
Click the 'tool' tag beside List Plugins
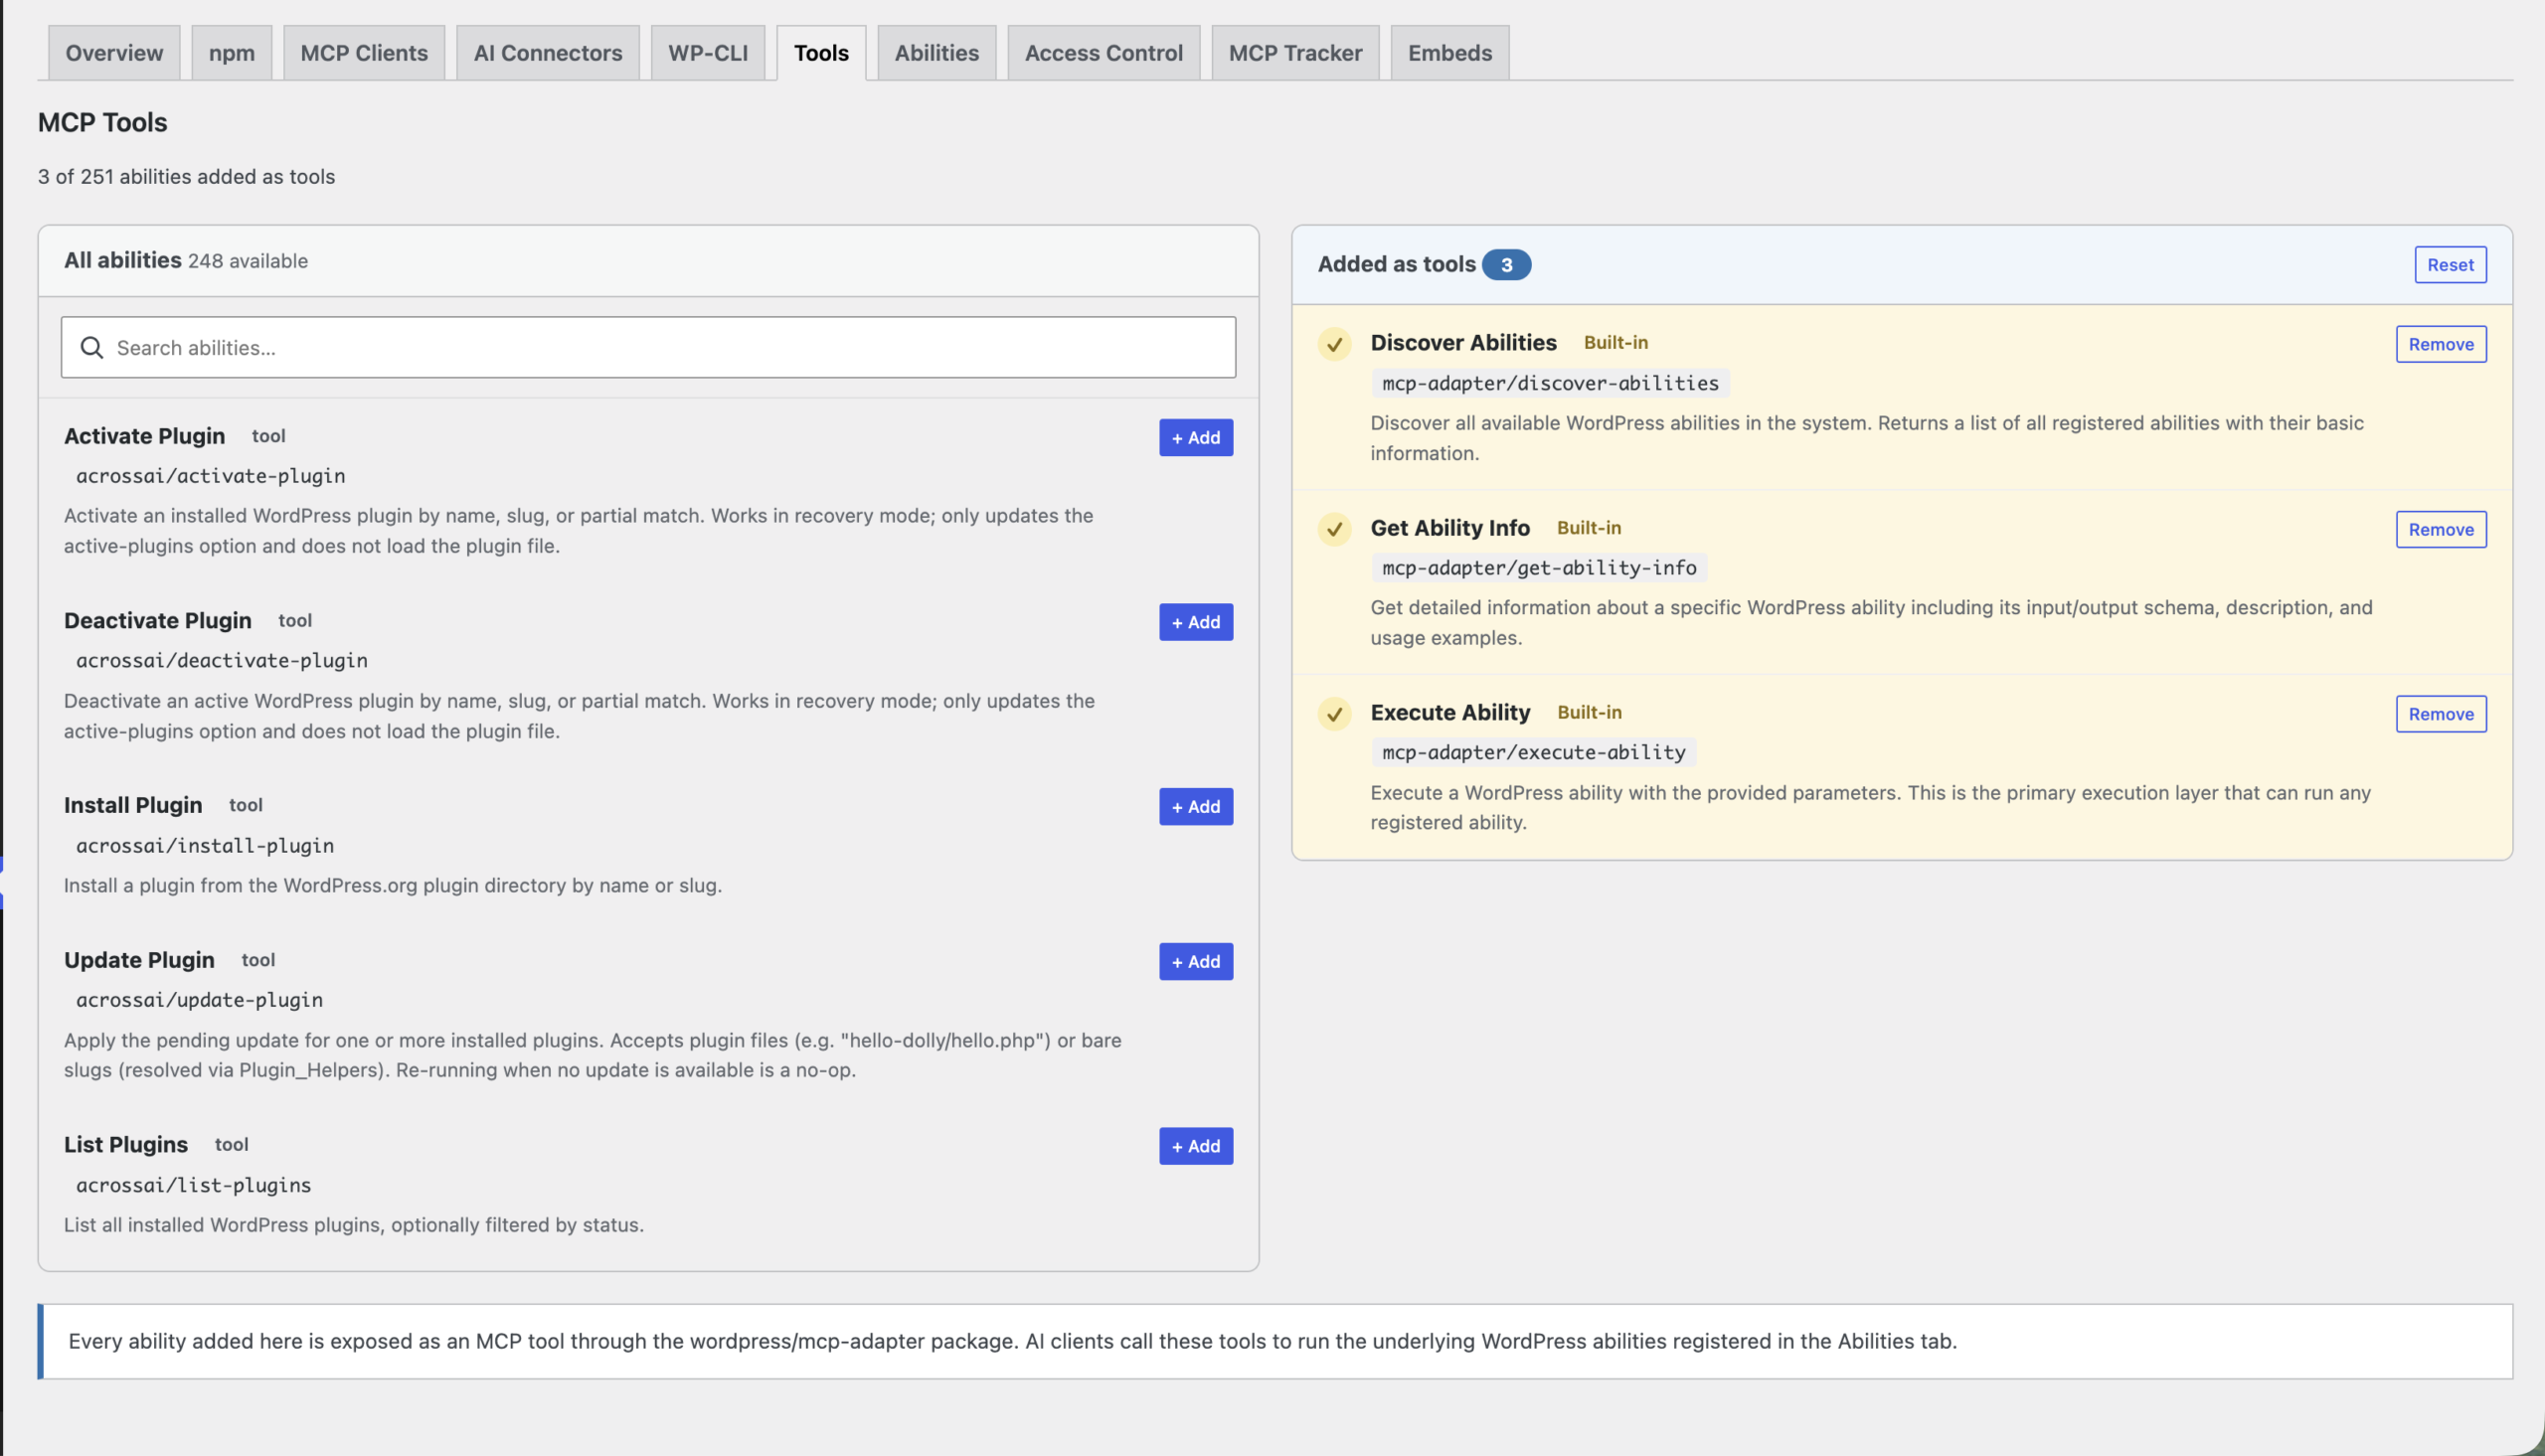(231, 1145)
